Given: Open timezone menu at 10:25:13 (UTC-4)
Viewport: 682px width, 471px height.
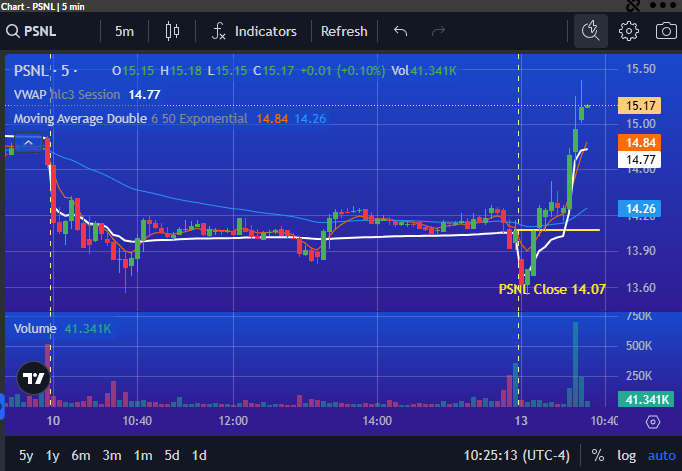Looking at the screenshot, I should (x=516, y=455).
